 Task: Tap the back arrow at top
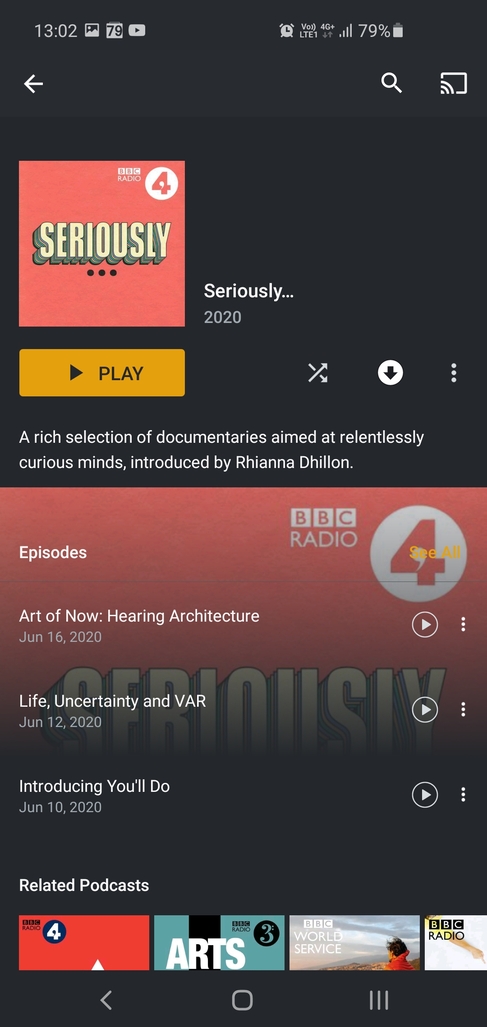click(x=33, y=83)
